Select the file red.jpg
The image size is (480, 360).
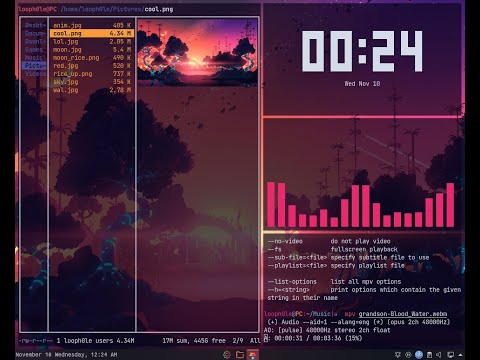pyautogui.click(x=92, y=66)
